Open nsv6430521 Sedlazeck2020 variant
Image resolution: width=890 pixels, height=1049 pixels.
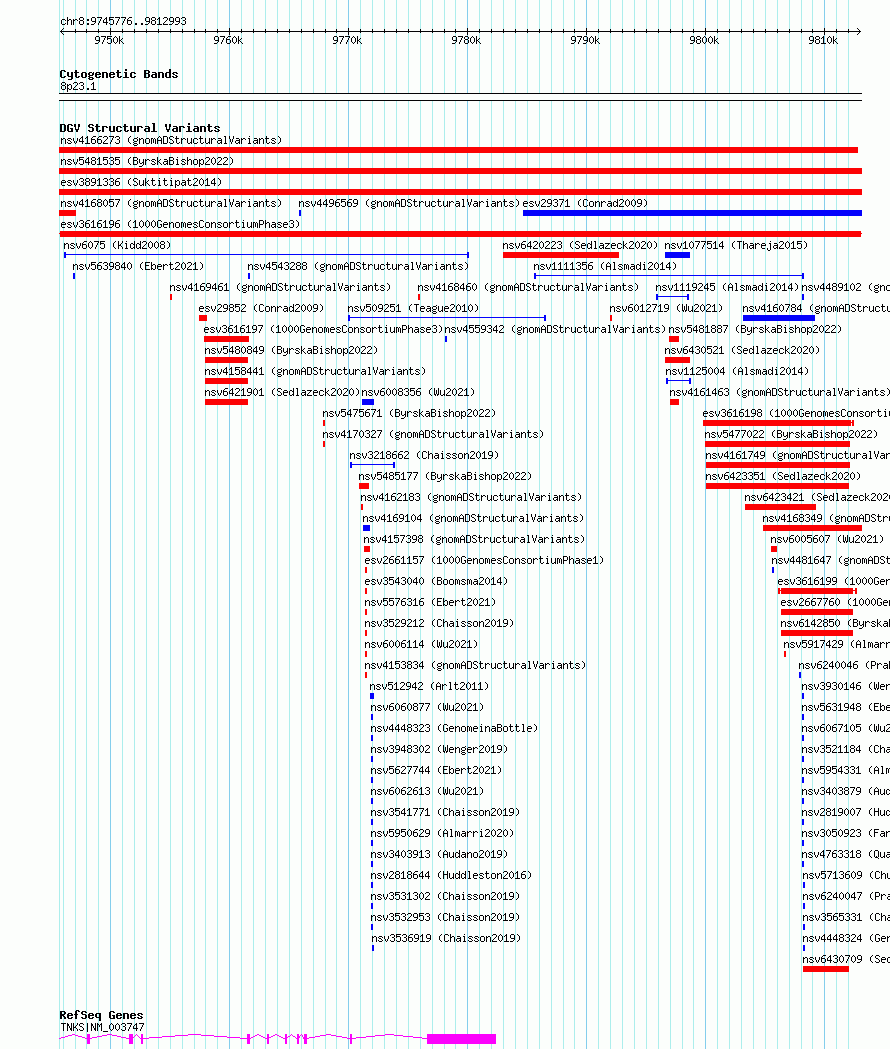[x=742, y=351]
